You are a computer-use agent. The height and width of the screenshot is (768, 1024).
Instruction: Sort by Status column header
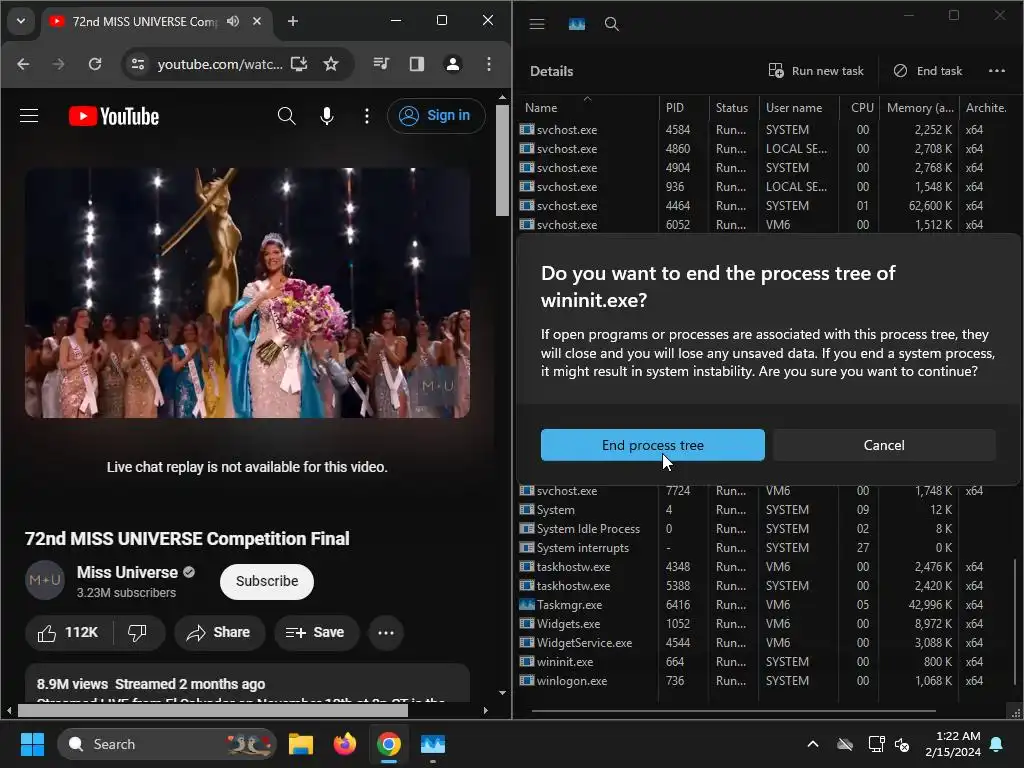(x=733, y=108)
